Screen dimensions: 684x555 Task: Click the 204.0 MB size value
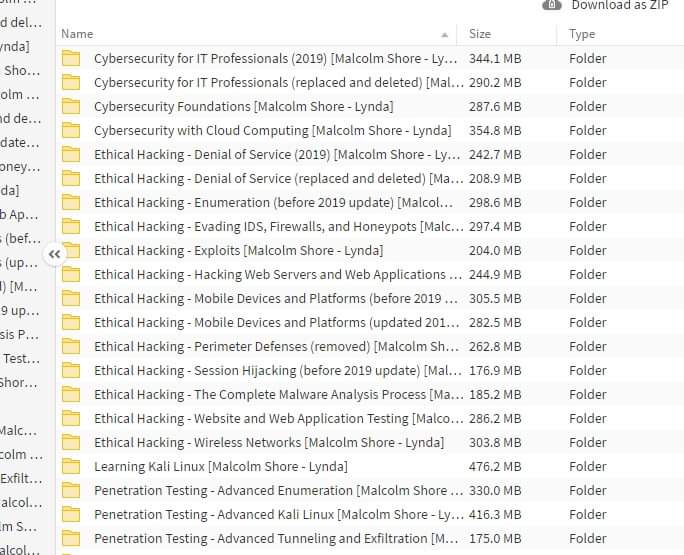point(495,250)
